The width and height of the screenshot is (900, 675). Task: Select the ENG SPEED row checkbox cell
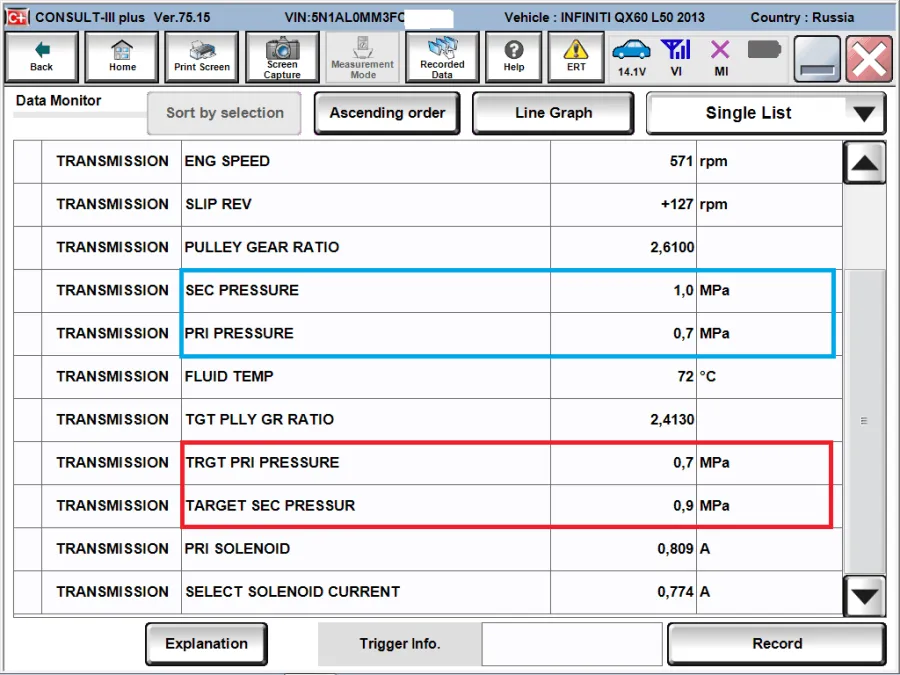click(x=28, y=162)
